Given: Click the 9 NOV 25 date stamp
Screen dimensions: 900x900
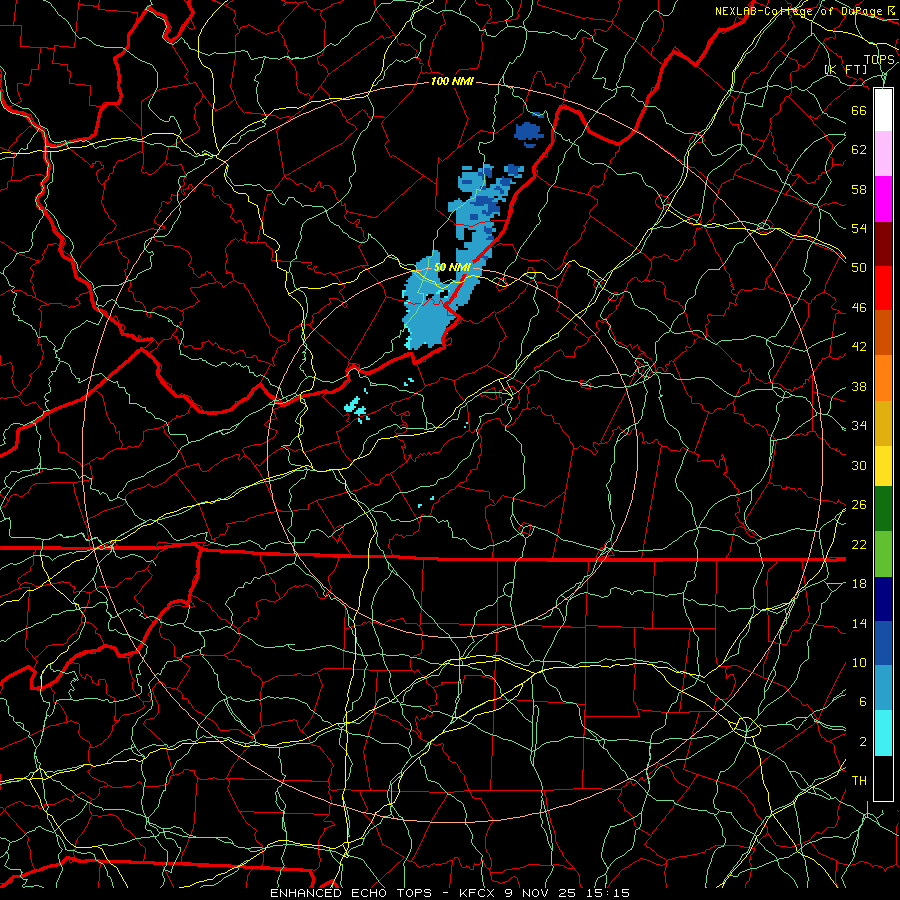Looking at the screenshot, I should click(x=542, y=893).
